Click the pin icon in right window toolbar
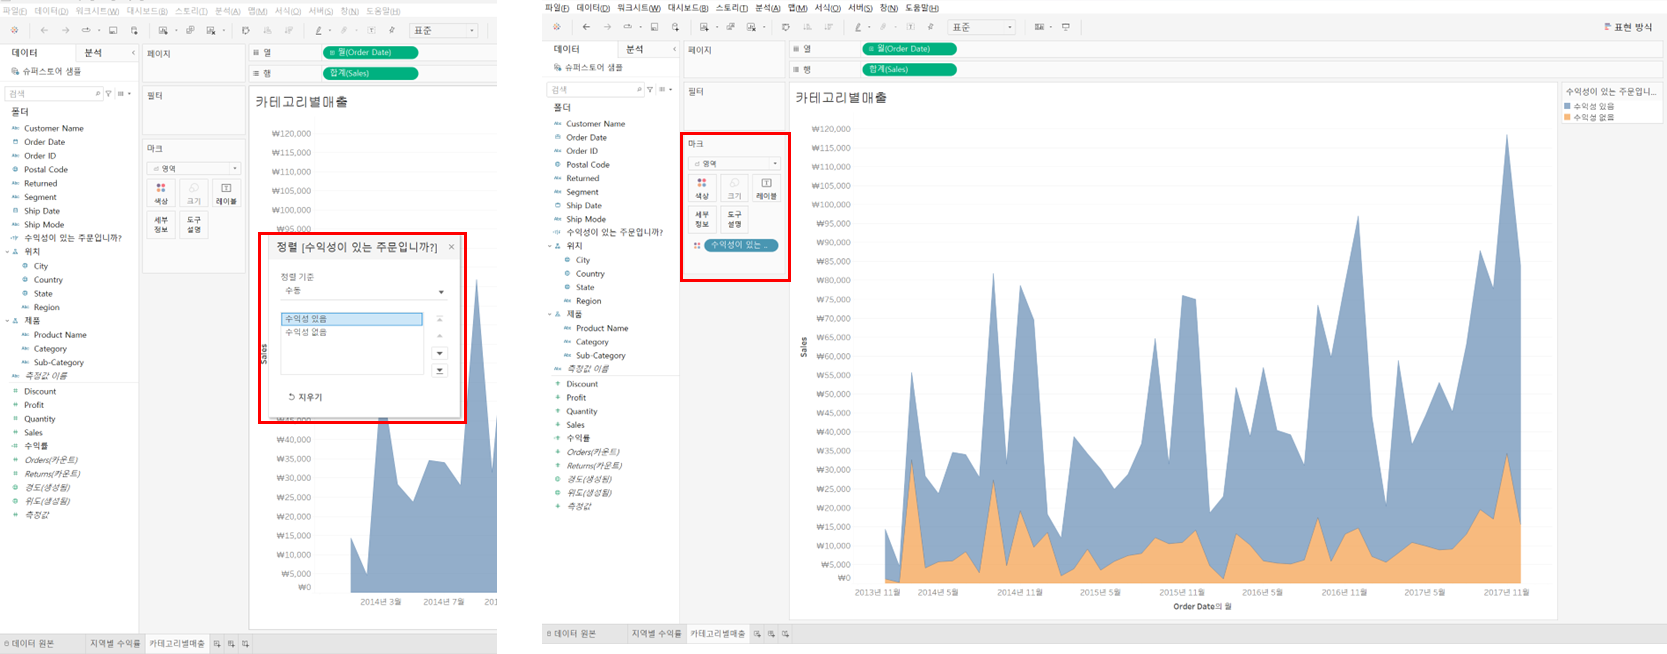The image size is (1667, 654). [931, 27]
